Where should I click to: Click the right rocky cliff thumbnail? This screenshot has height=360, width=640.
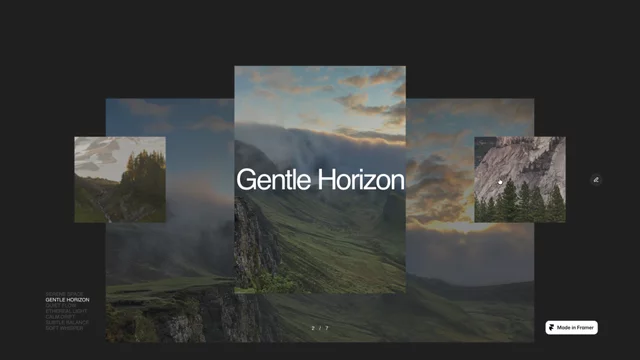(x=520, y=180)
